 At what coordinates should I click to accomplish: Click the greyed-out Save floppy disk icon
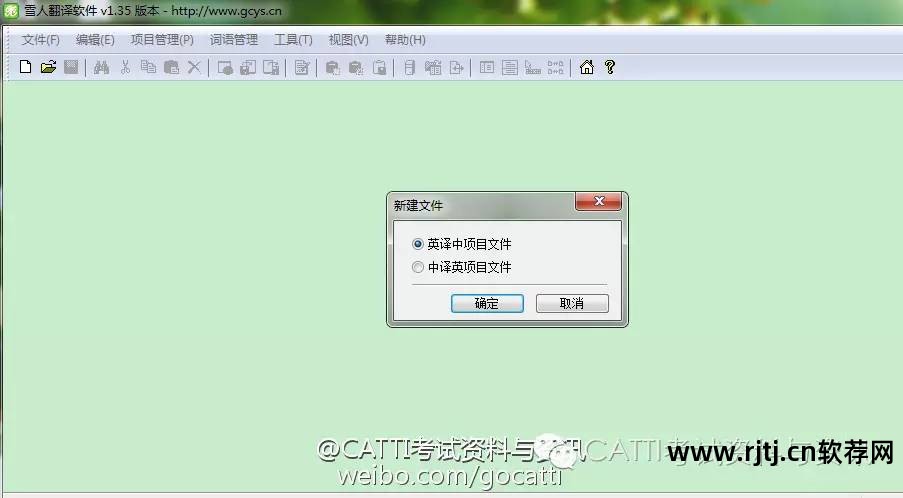71,67
